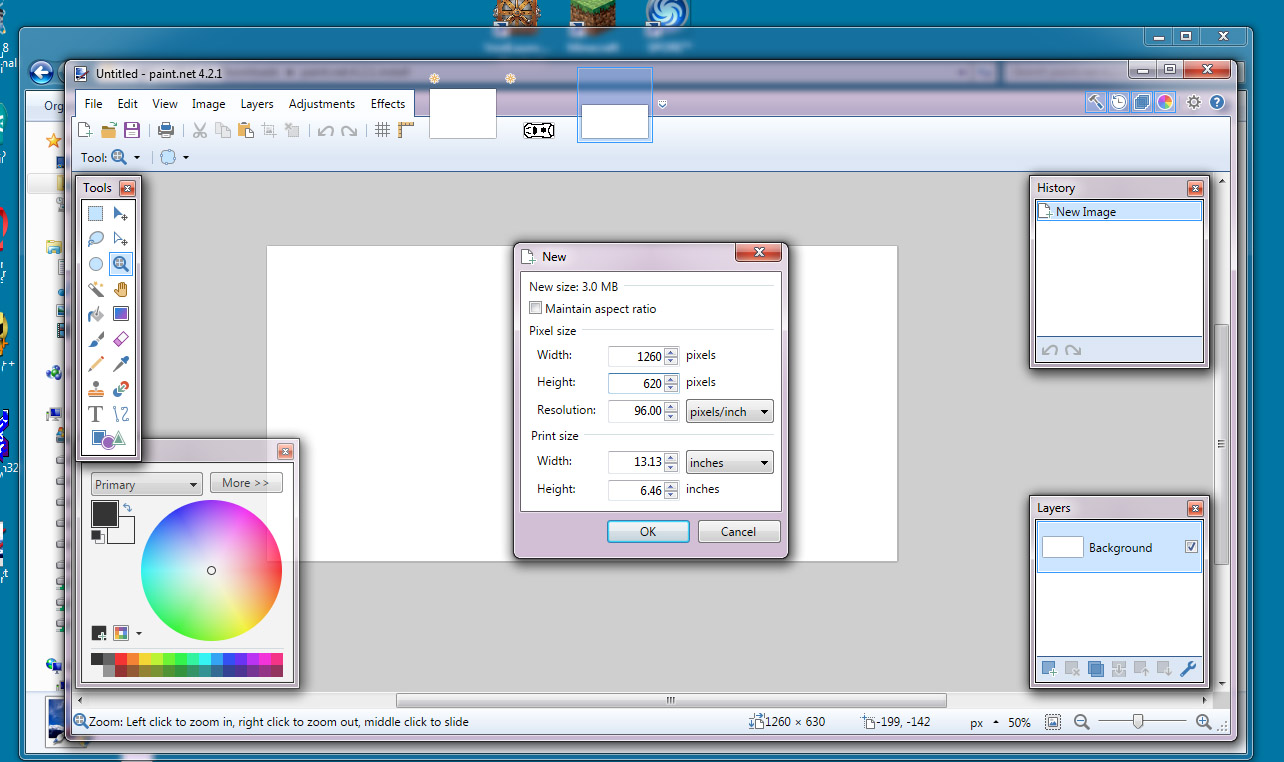Click the More >> button in Colors
The image size is (1284, 762).
pyautogui.click(x=246, y=483)
